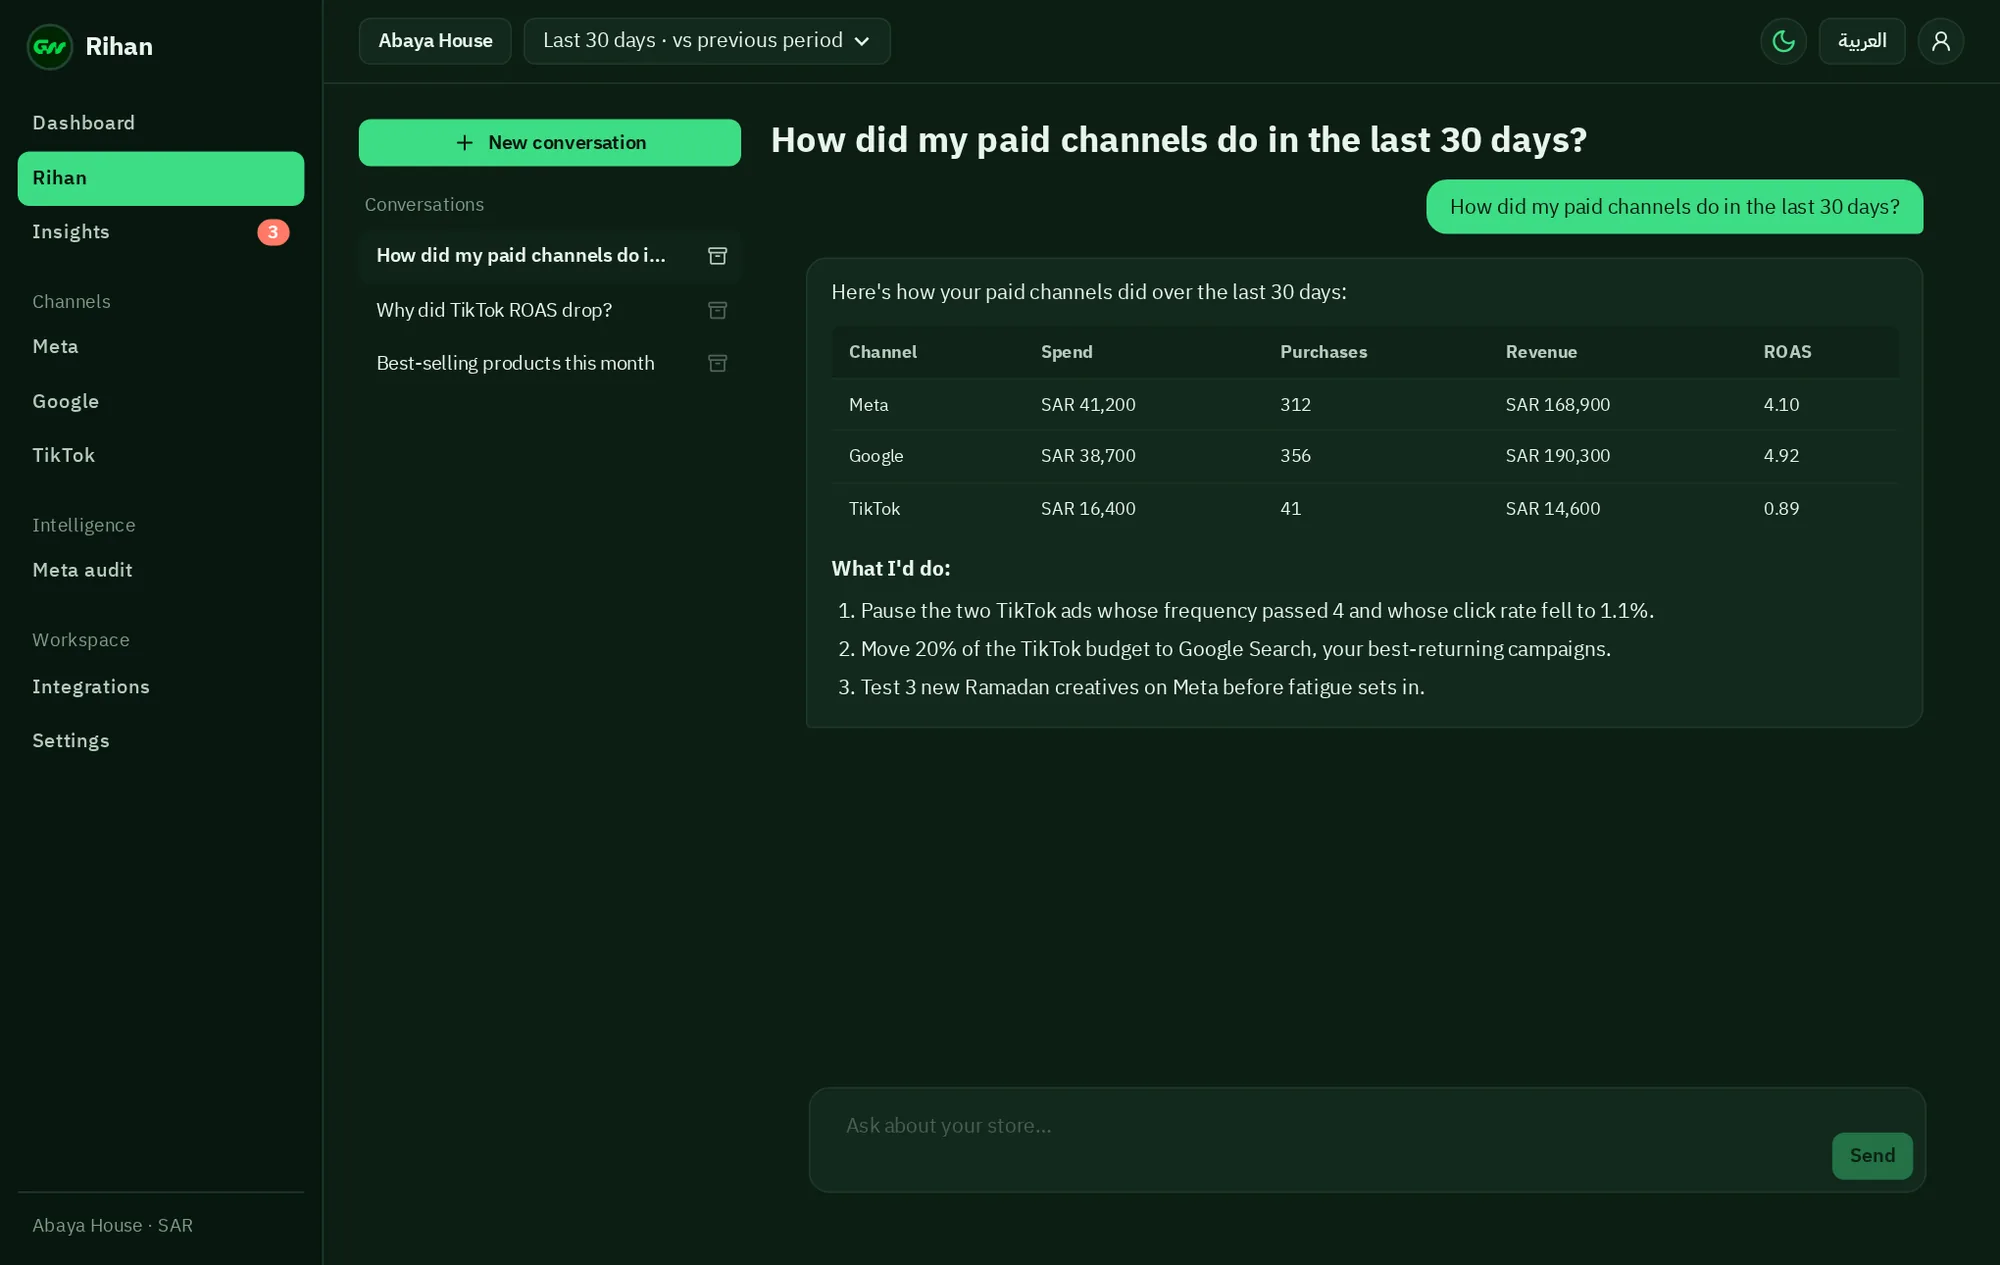
Task: Click Meta's spend SAR 41,200
Action: pyautogui.click(x=1088, y=405)
